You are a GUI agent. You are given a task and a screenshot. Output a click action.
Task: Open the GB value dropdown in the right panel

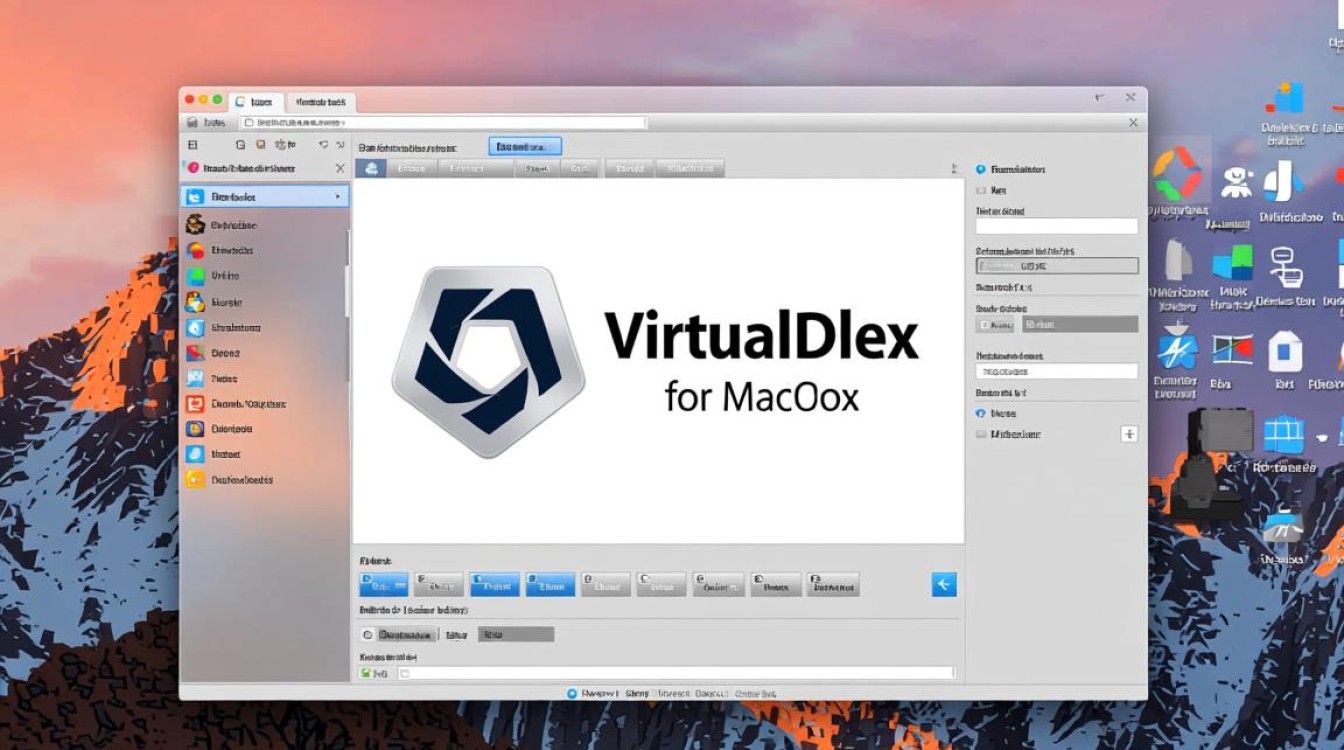(x=1055, y=265)
